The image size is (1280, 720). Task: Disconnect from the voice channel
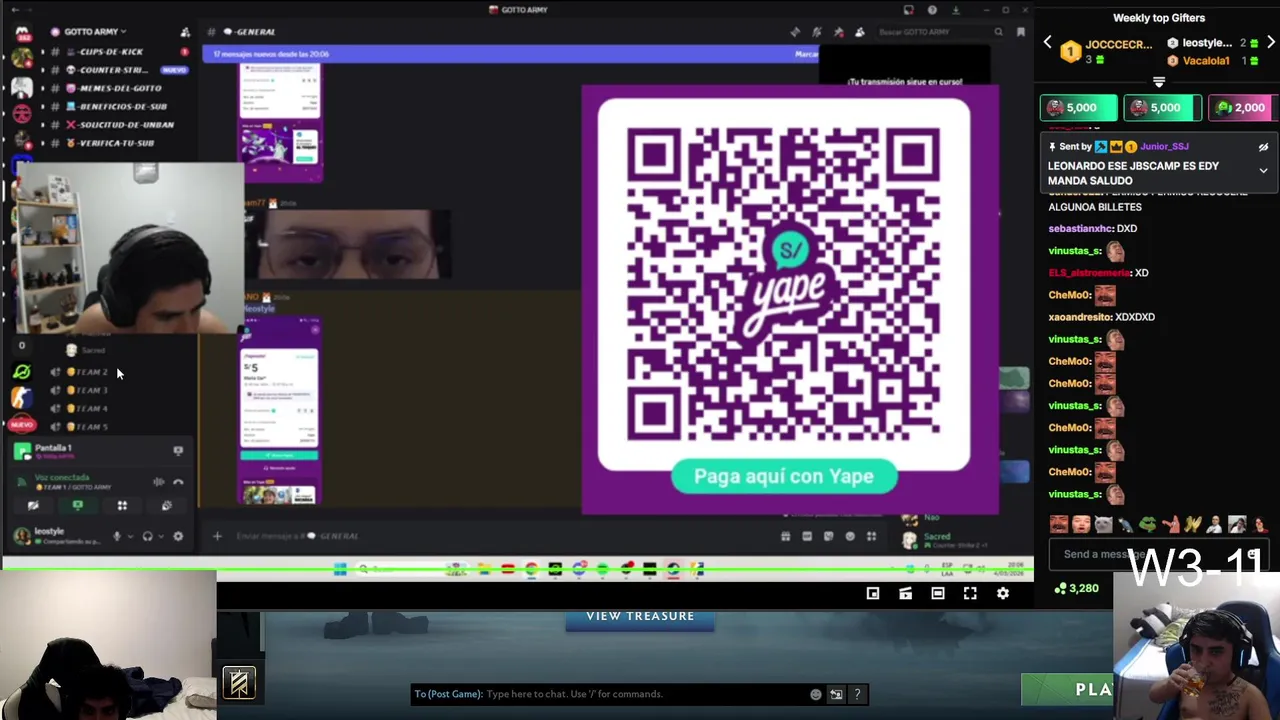tap(178, 482)
